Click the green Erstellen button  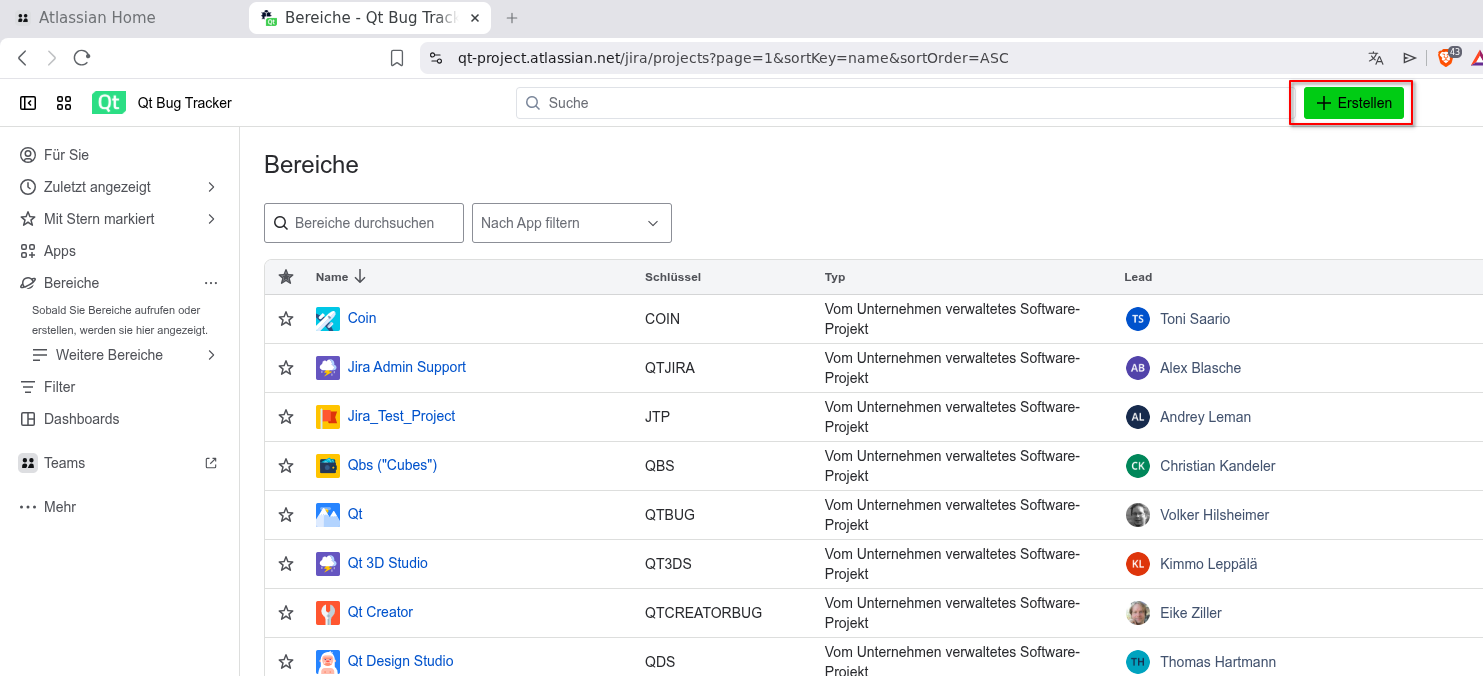(x=1354, y=103)
